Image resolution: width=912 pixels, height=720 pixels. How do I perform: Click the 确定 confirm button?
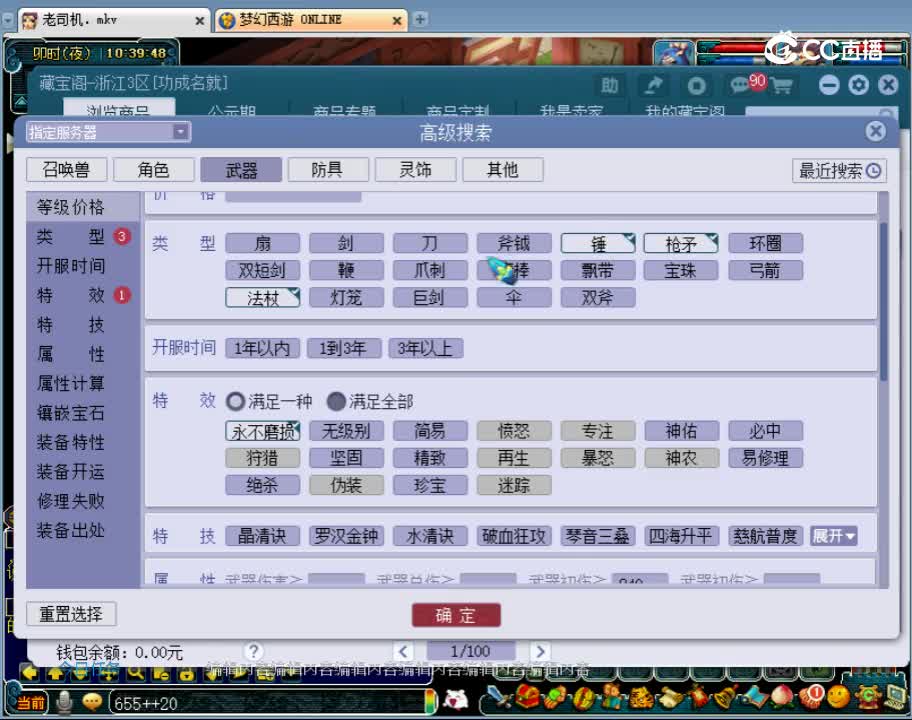click(456, 615)
